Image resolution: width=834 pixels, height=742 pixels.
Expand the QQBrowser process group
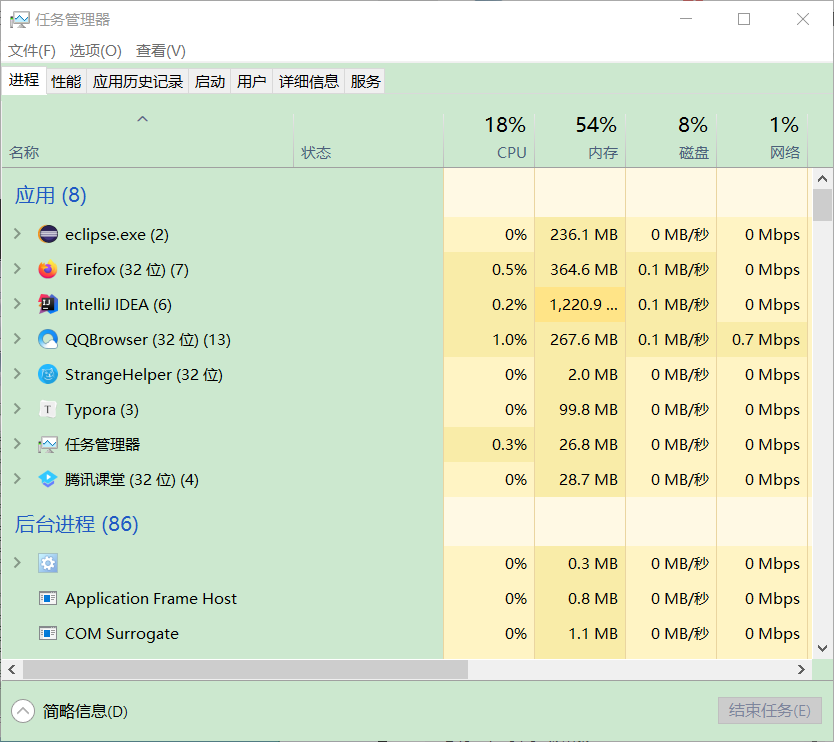click(x=18, y=339)
